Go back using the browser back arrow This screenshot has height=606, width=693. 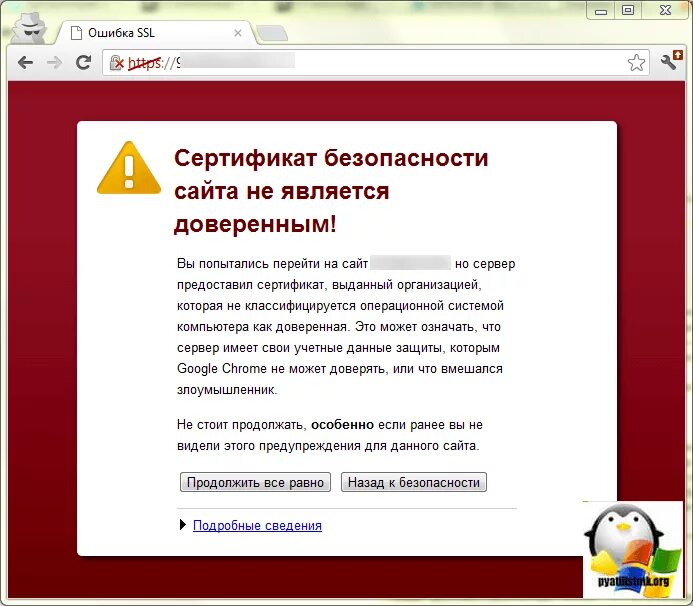26,63
